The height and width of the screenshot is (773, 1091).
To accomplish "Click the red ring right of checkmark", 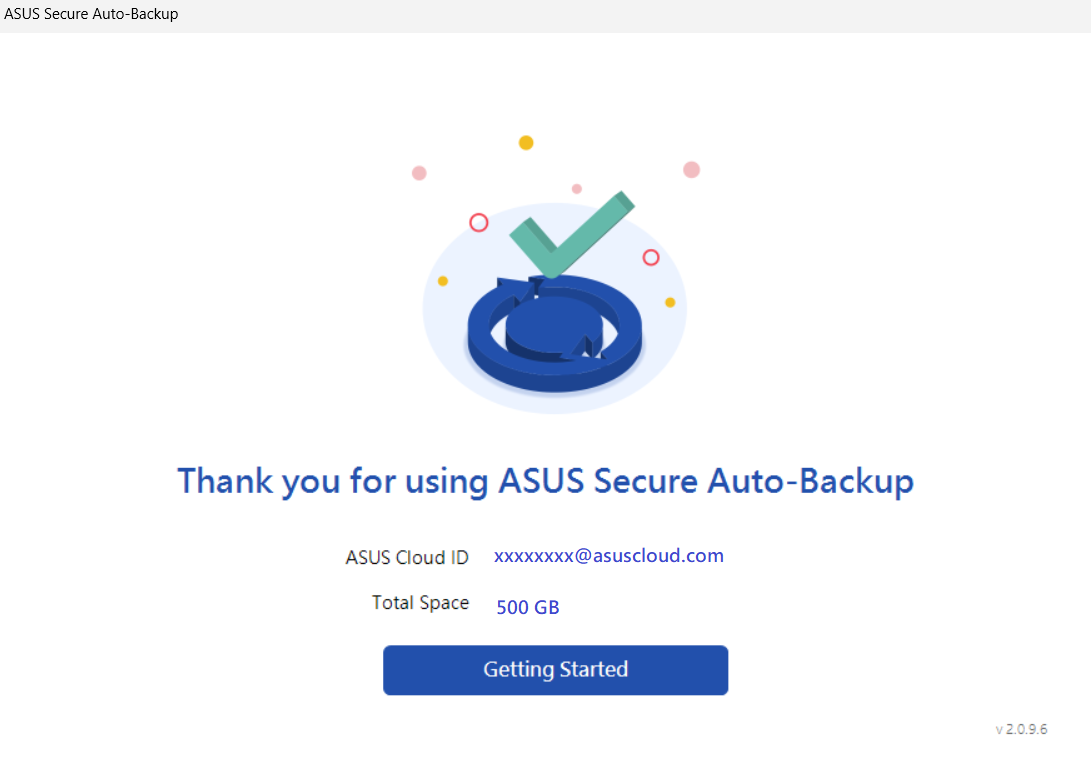I will coord(651,257).
